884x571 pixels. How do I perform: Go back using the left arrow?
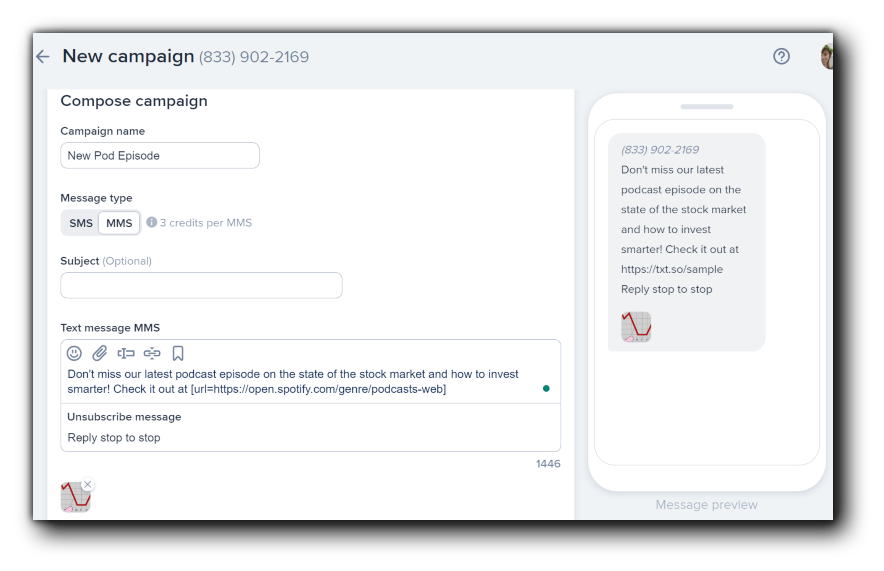click(42, 57)
